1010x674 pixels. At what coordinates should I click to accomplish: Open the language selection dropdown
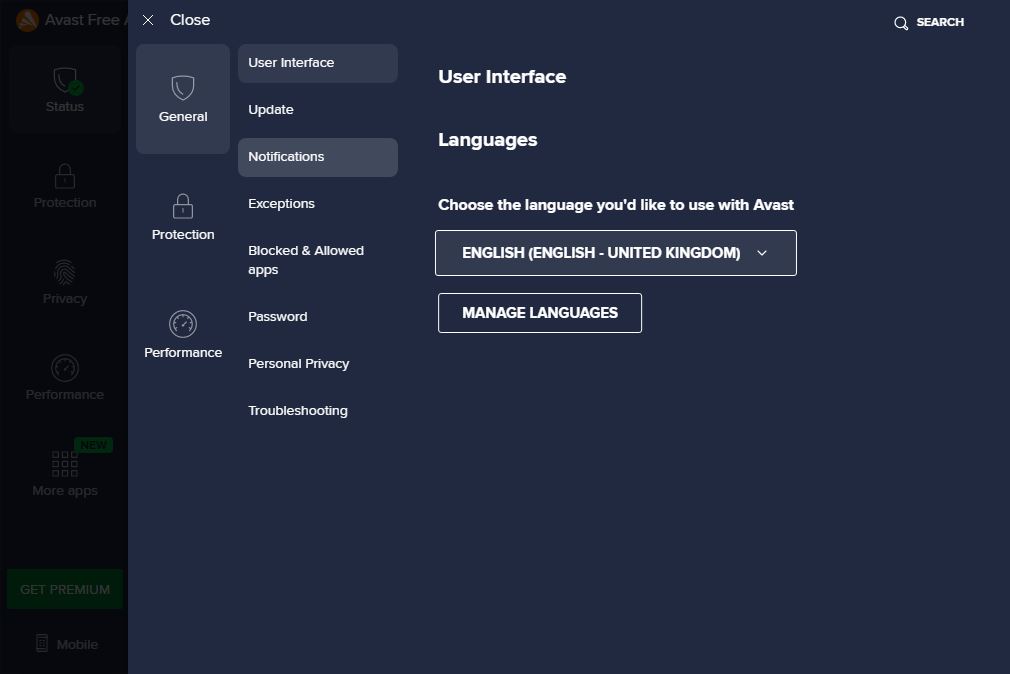pos(616,253)
